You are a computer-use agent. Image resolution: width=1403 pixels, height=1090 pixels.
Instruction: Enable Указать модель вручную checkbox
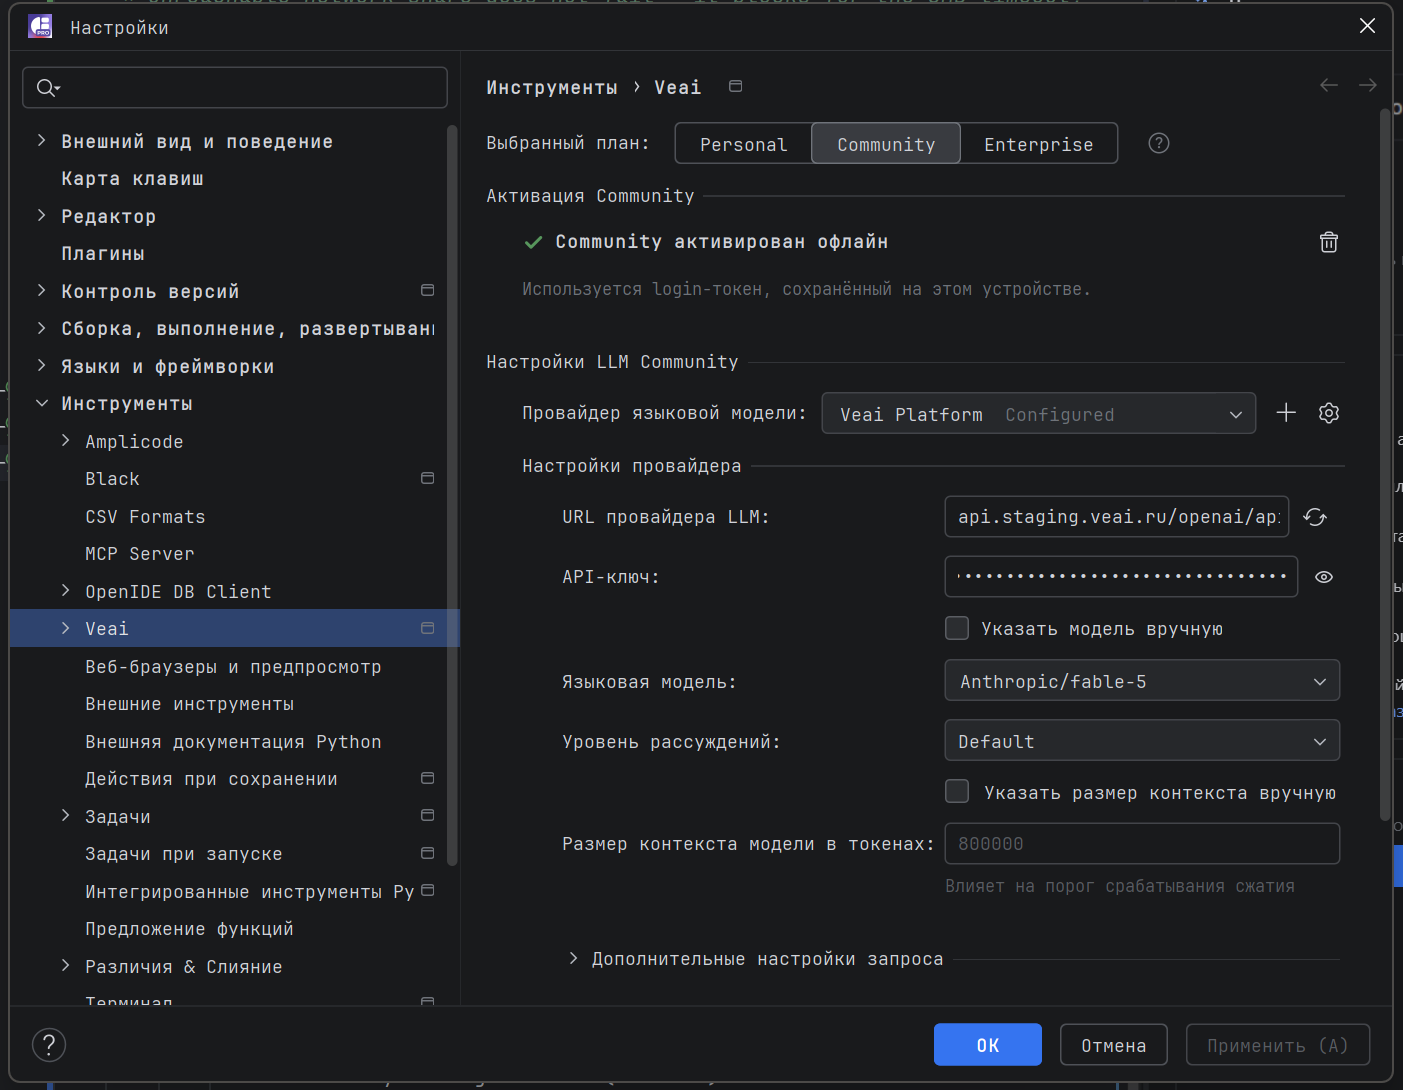pos(957,628)
